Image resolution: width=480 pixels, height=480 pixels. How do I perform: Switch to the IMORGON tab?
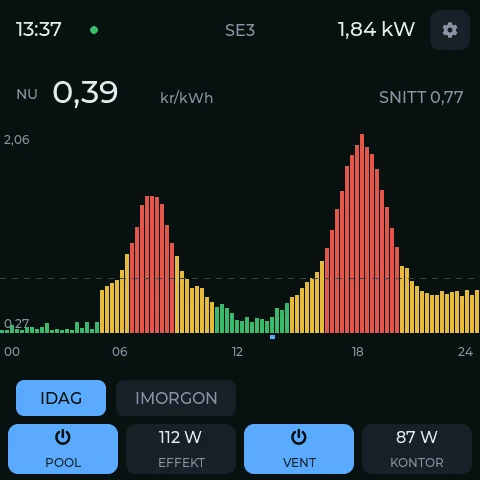point(176,398)
